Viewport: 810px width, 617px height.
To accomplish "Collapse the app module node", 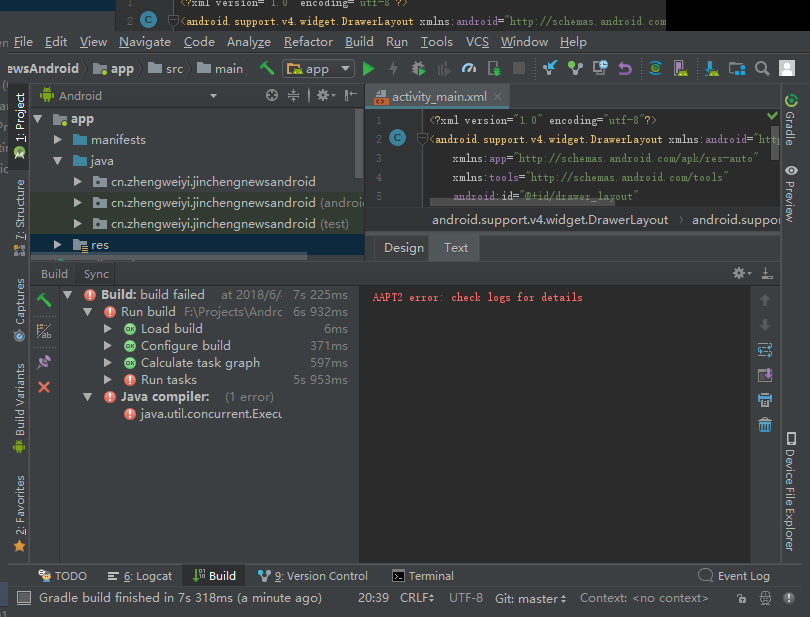I will [x=38, y=119].
